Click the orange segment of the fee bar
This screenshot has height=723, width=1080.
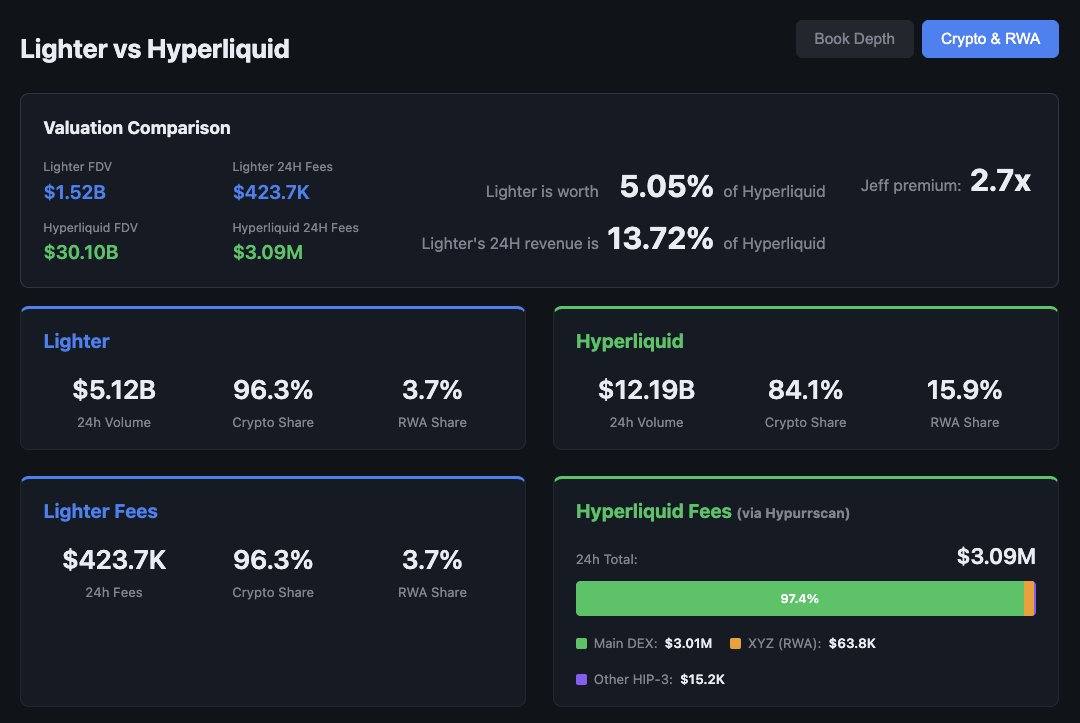(x=1029, y=598)
